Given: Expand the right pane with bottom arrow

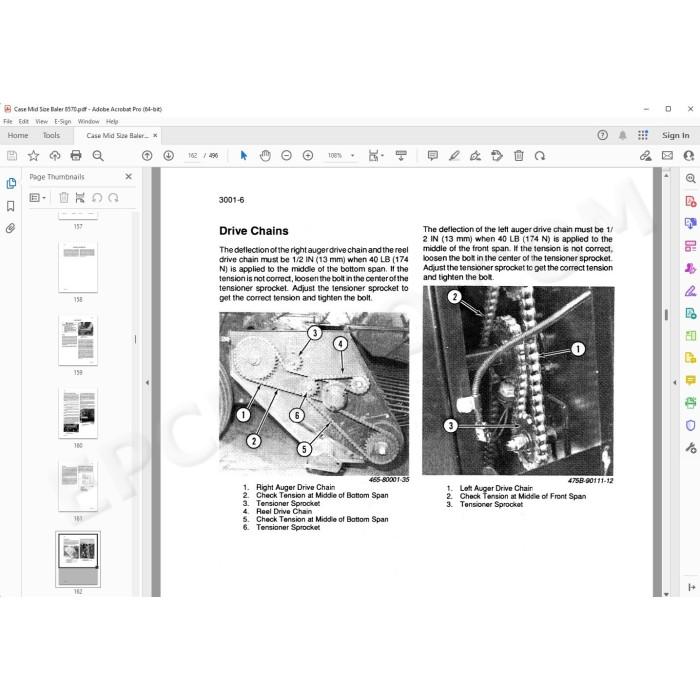Looking at the screenshot, I should pos(692,587).
